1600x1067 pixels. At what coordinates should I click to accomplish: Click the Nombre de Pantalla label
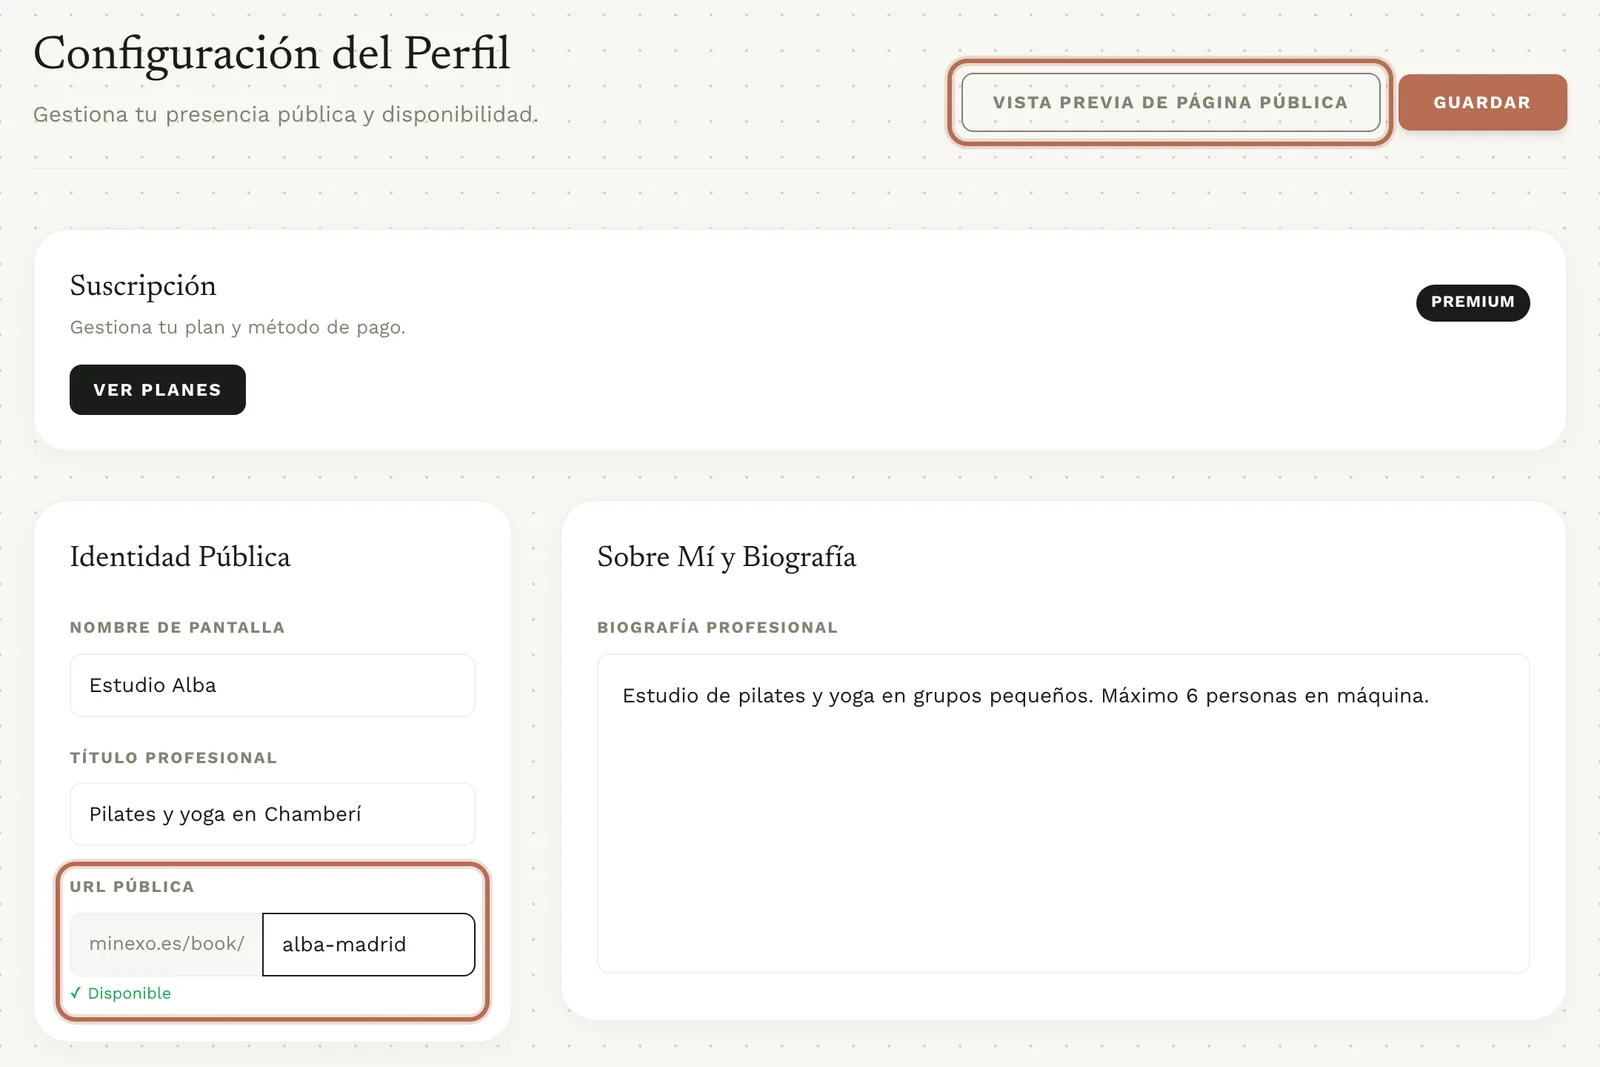(x=177, y=628)
